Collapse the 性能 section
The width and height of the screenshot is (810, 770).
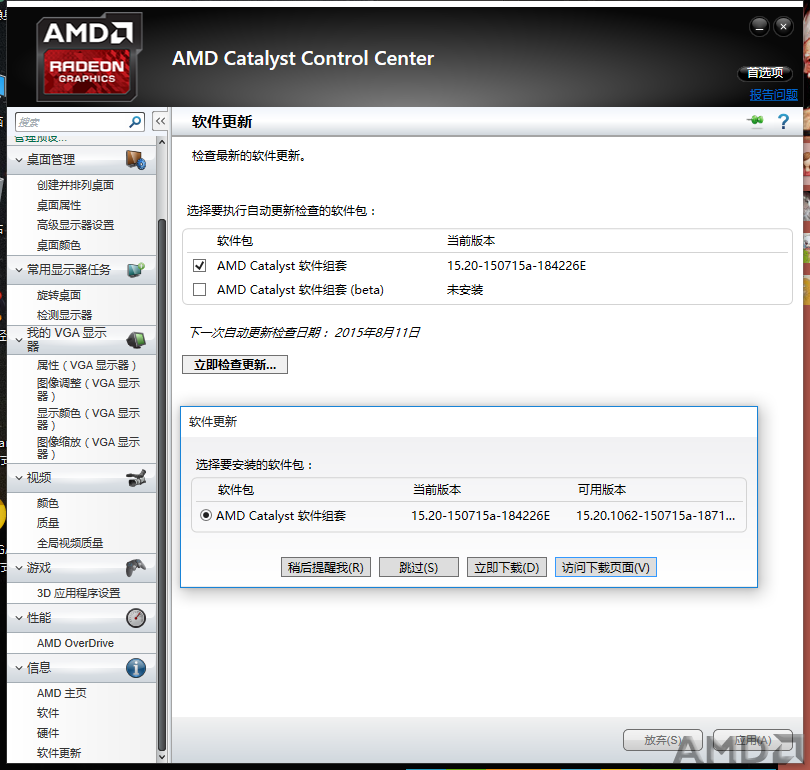point(19,618)
